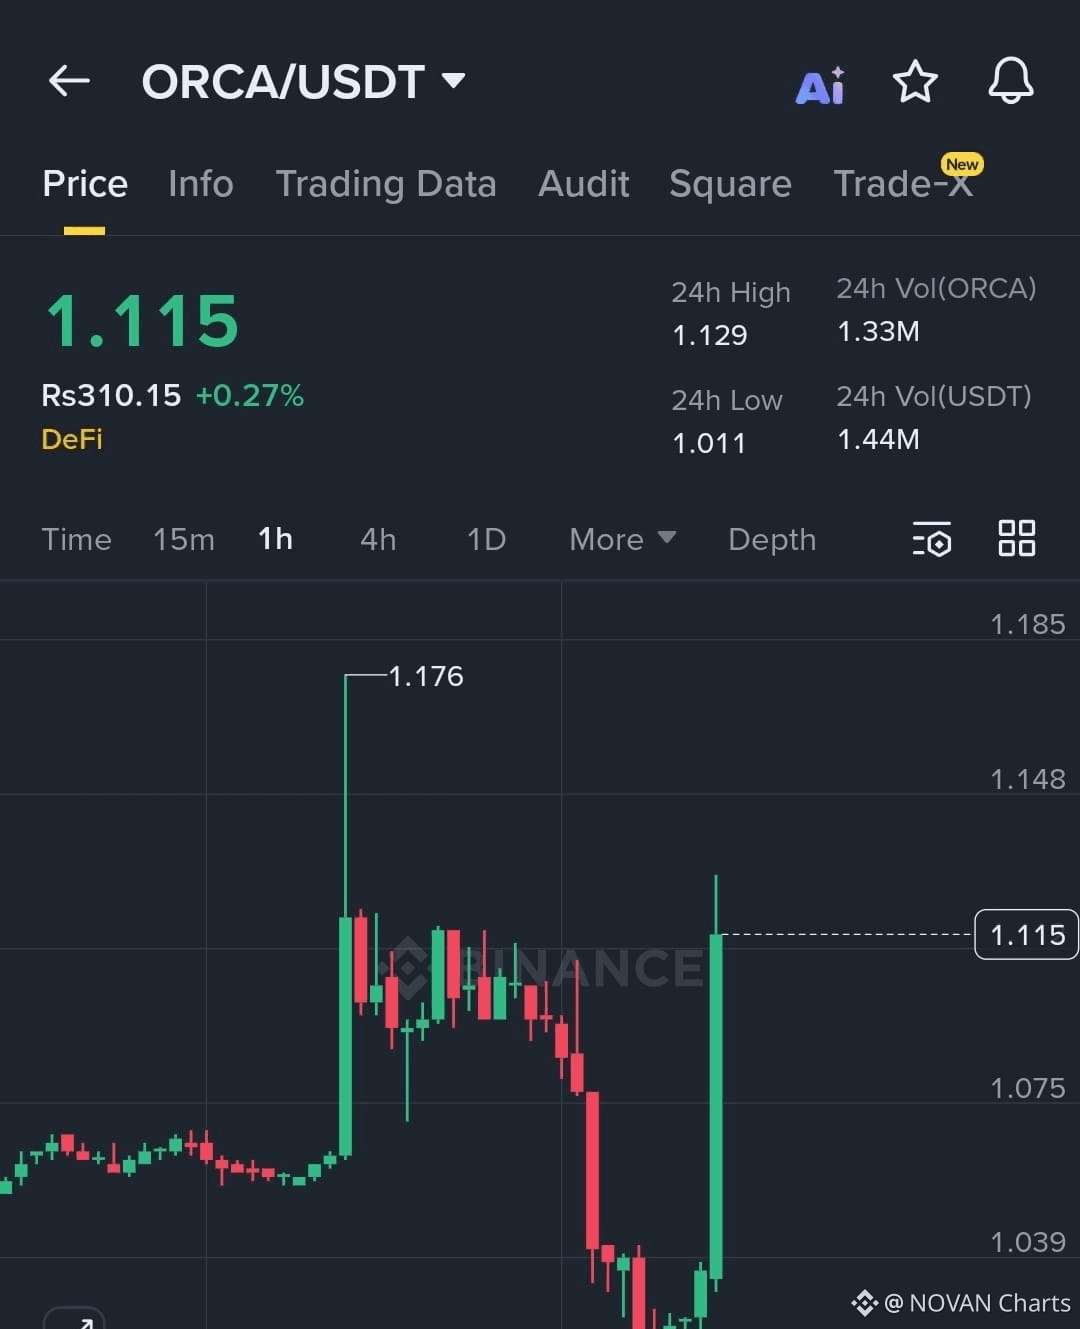Screen dimensions: 1080x1329
Task: Open notifications via bell icon
Action: pos(1011,83)
